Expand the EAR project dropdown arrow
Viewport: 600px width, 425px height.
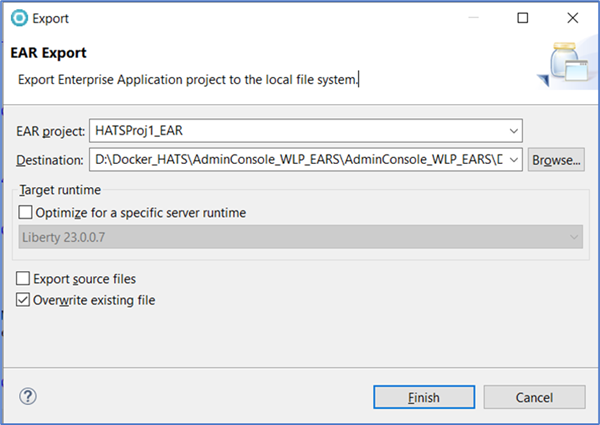pyautogui.click(x=513, y=131)
